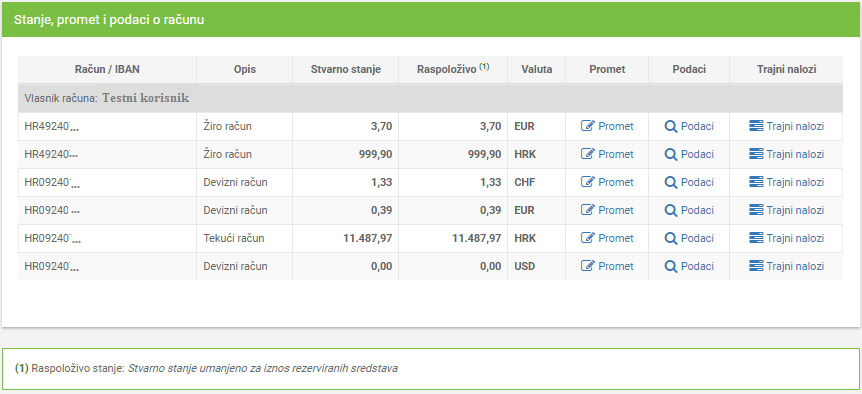Click the Trajni nalozi list icon for CHF account
Screen dimensions: 862x394
click(756, 182)
